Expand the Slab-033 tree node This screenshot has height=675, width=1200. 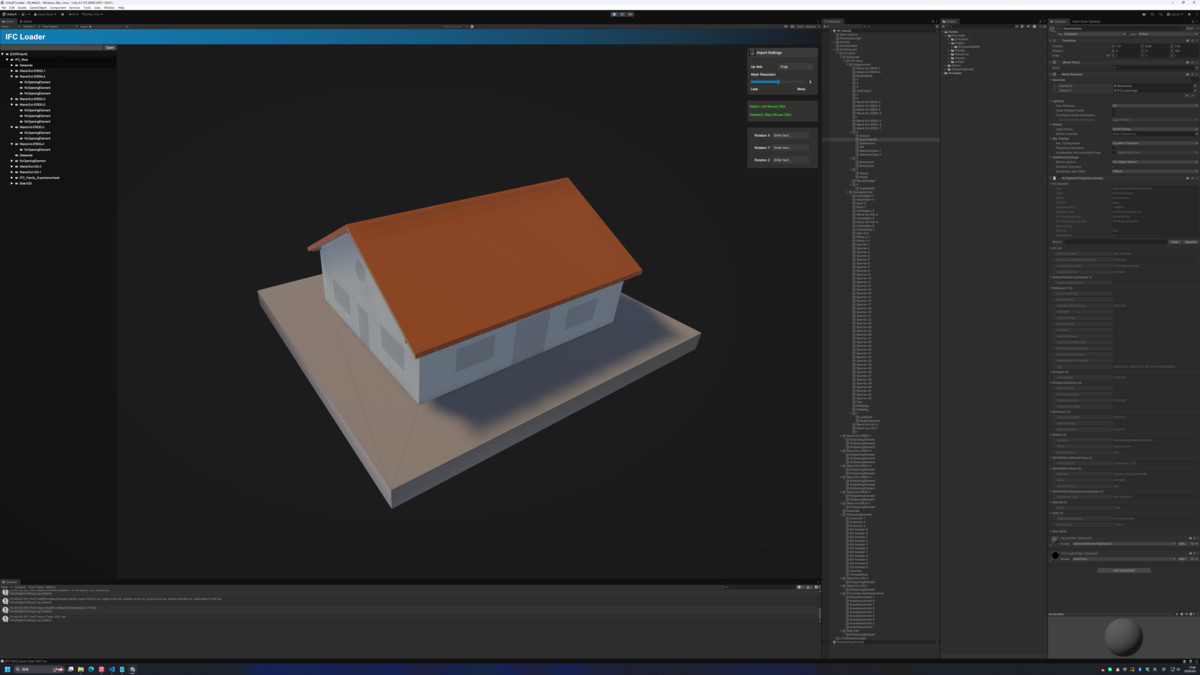click(x=13, y=183)
